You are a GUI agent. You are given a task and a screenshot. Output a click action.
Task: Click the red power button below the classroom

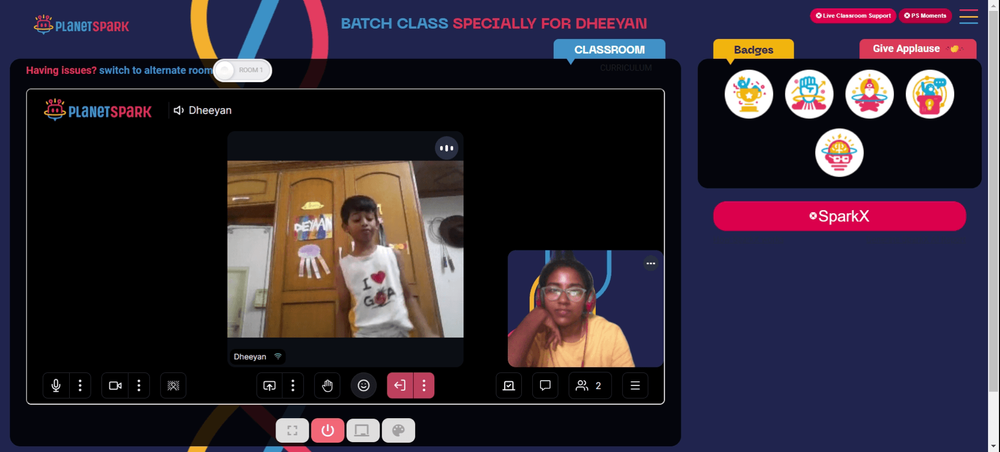(328, 430)
